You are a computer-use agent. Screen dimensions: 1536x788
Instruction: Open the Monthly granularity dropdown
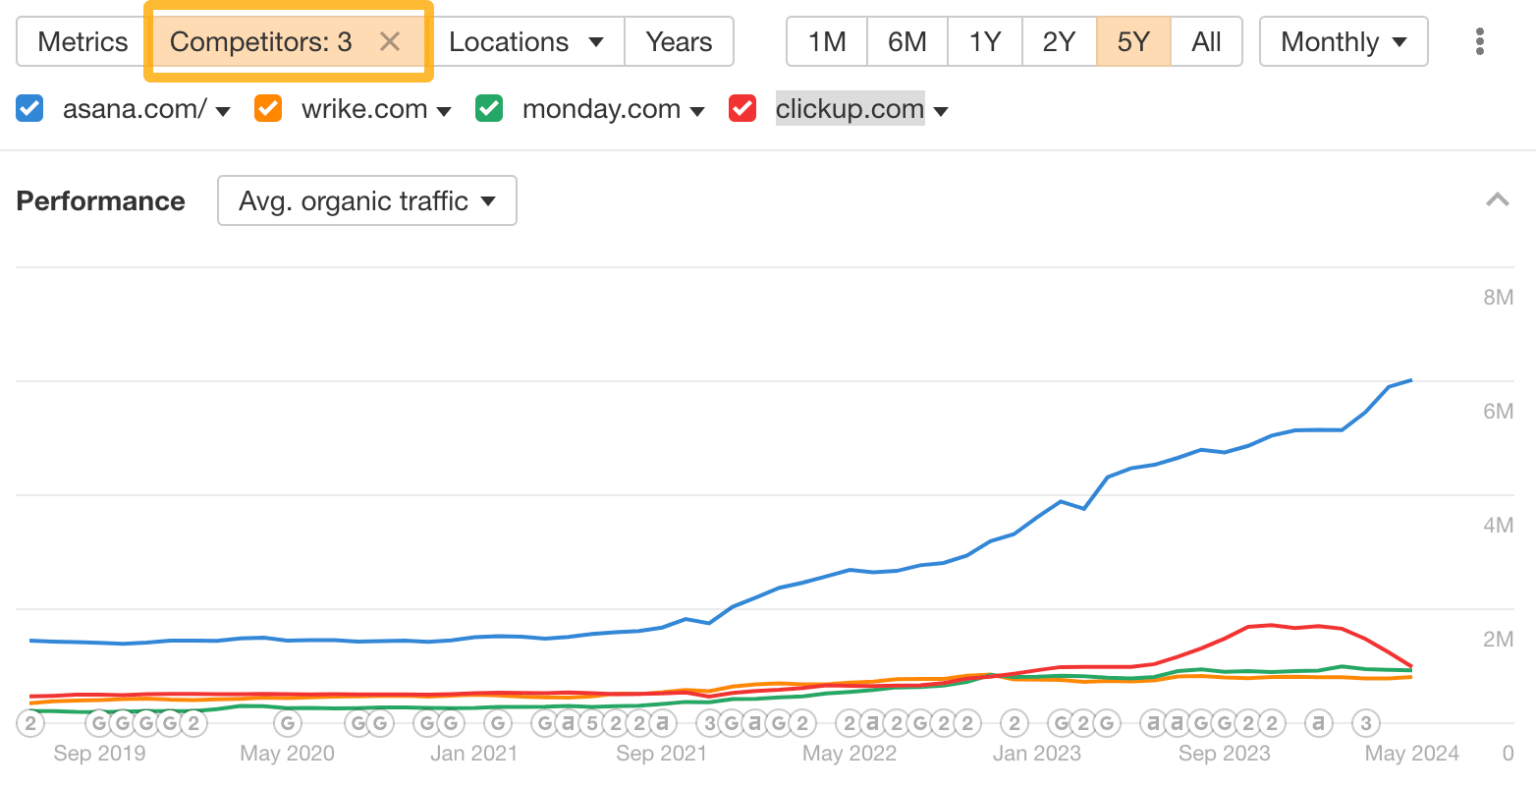pos(1343,41)
